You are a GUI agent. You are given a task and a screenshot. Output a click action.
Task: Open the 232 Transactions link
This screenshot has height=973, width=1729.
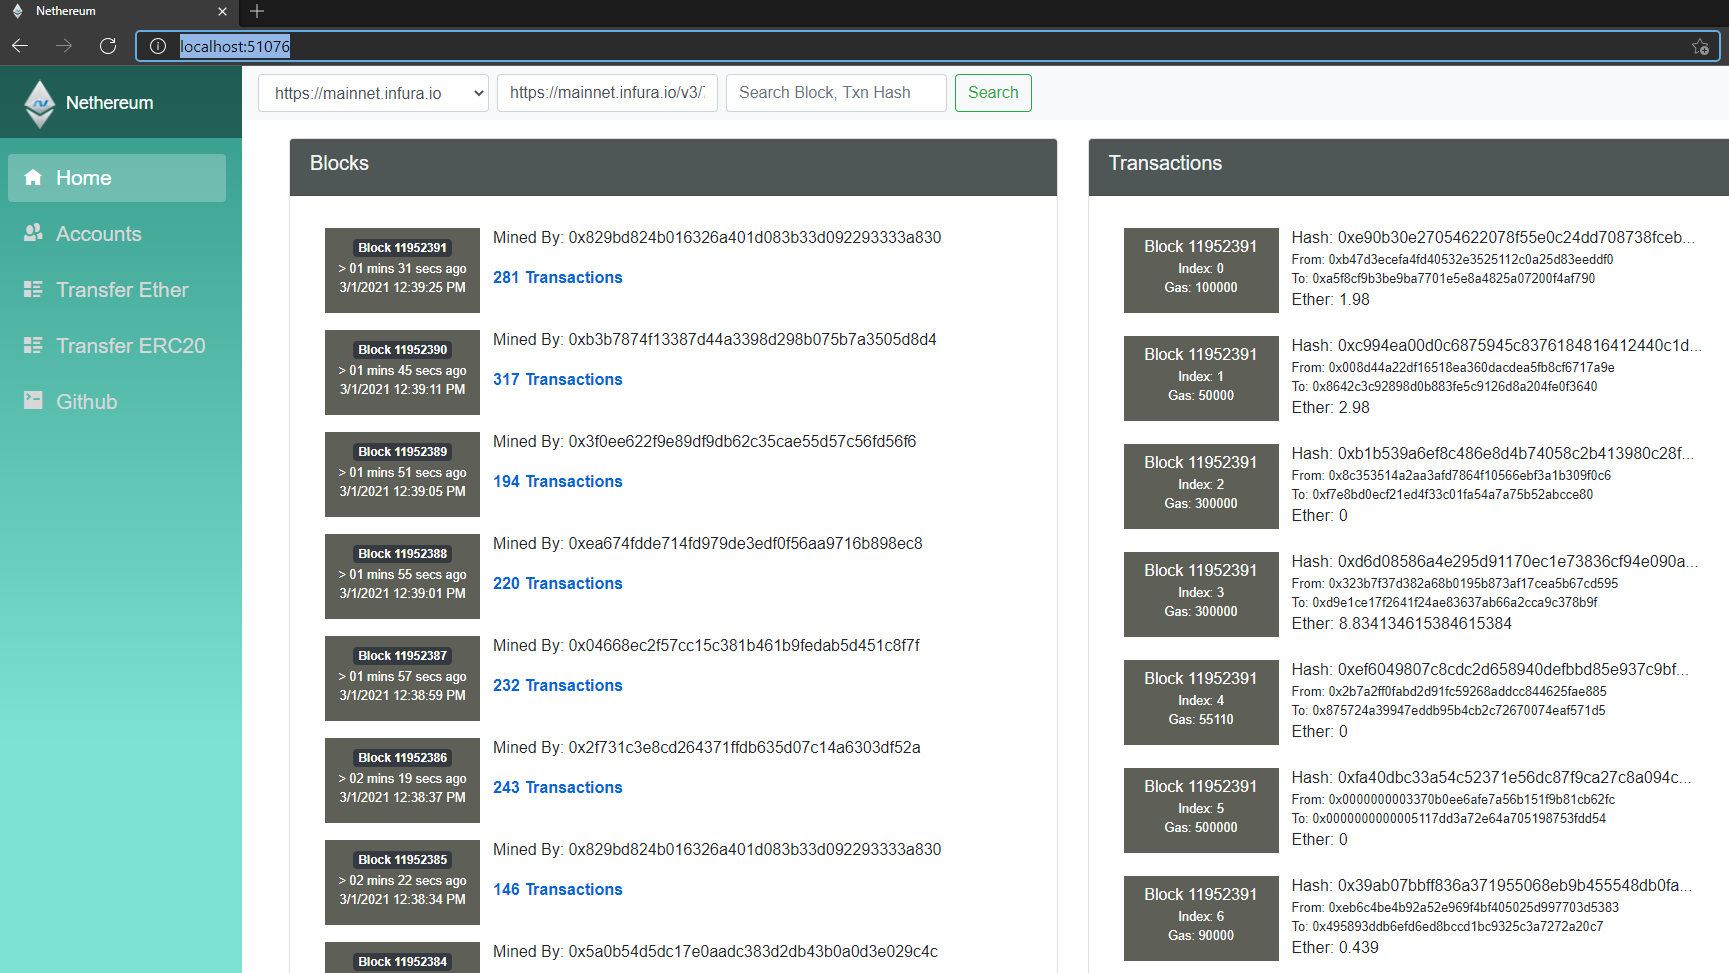(558, 685)
